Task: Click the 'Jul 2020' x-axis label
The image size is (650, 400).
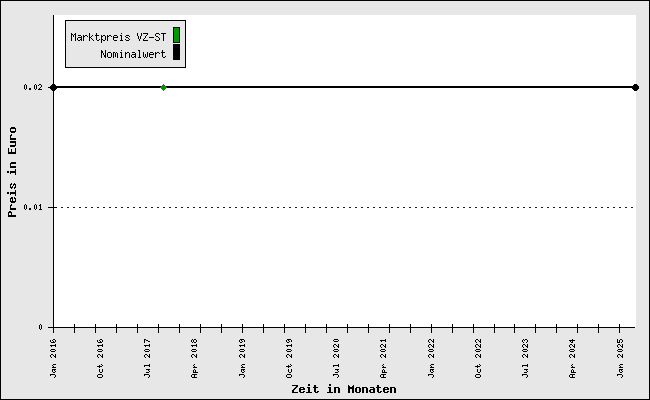Action: pyautogui.click(x=337, y=358)
